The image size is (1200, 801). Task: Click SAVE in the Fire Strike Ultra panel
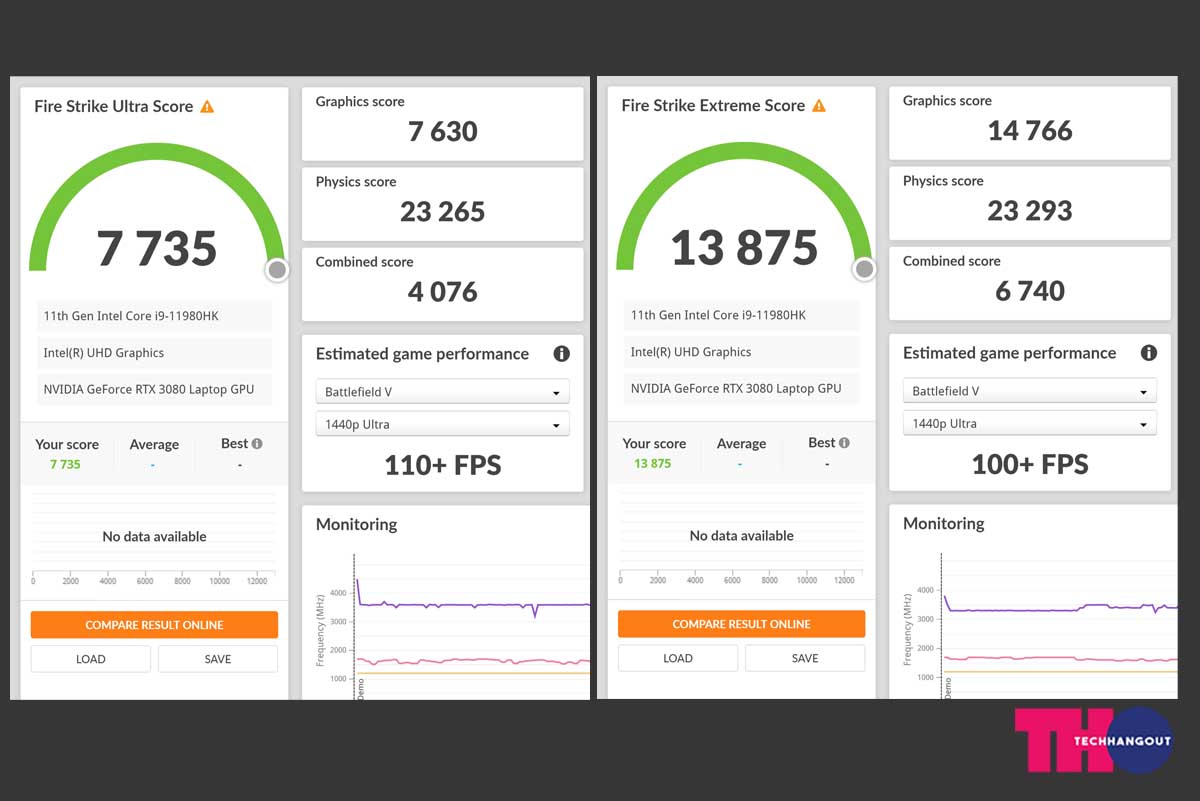[x=218, y=659]
